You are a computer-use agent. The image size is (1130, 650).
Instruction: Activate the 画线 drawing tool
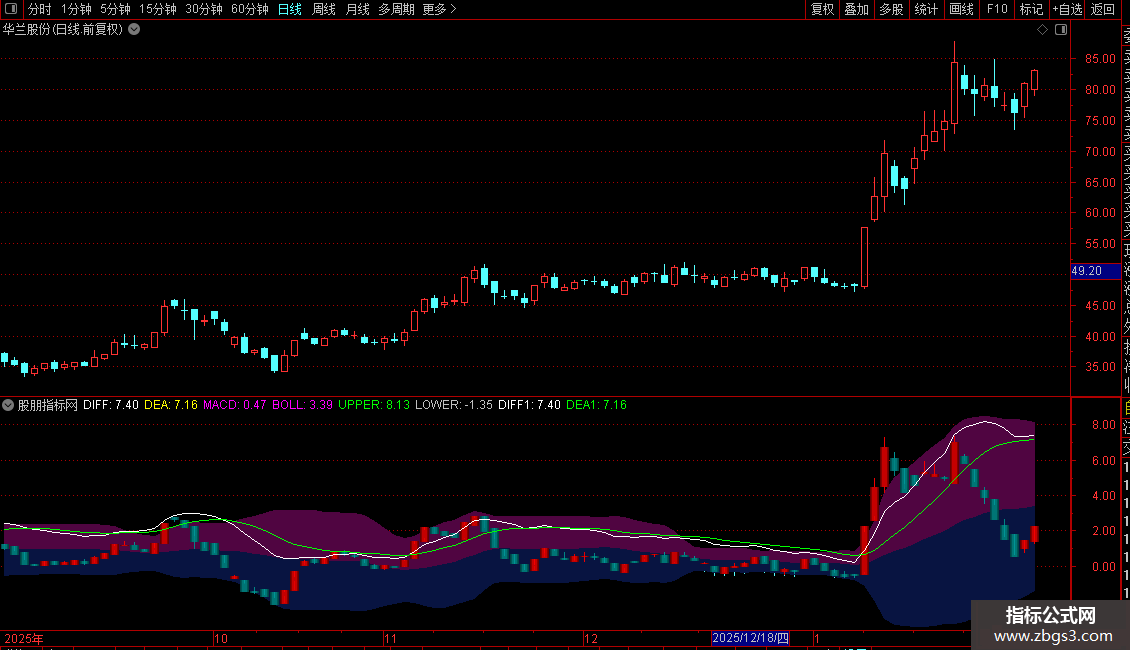pos(961,9)
